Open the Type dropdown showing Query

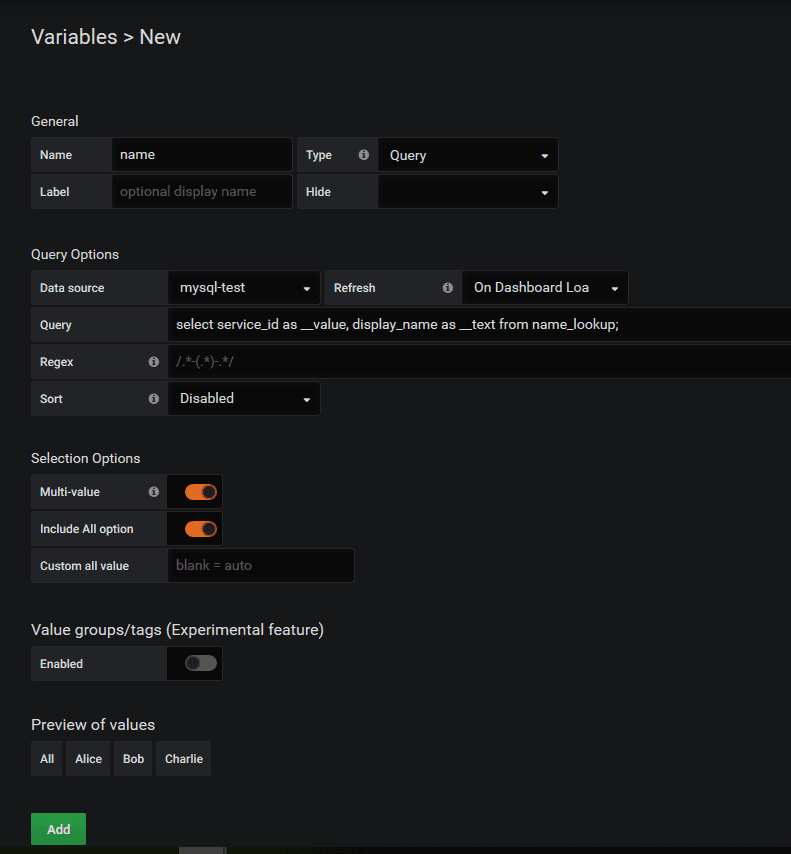(x=468, y=155)
